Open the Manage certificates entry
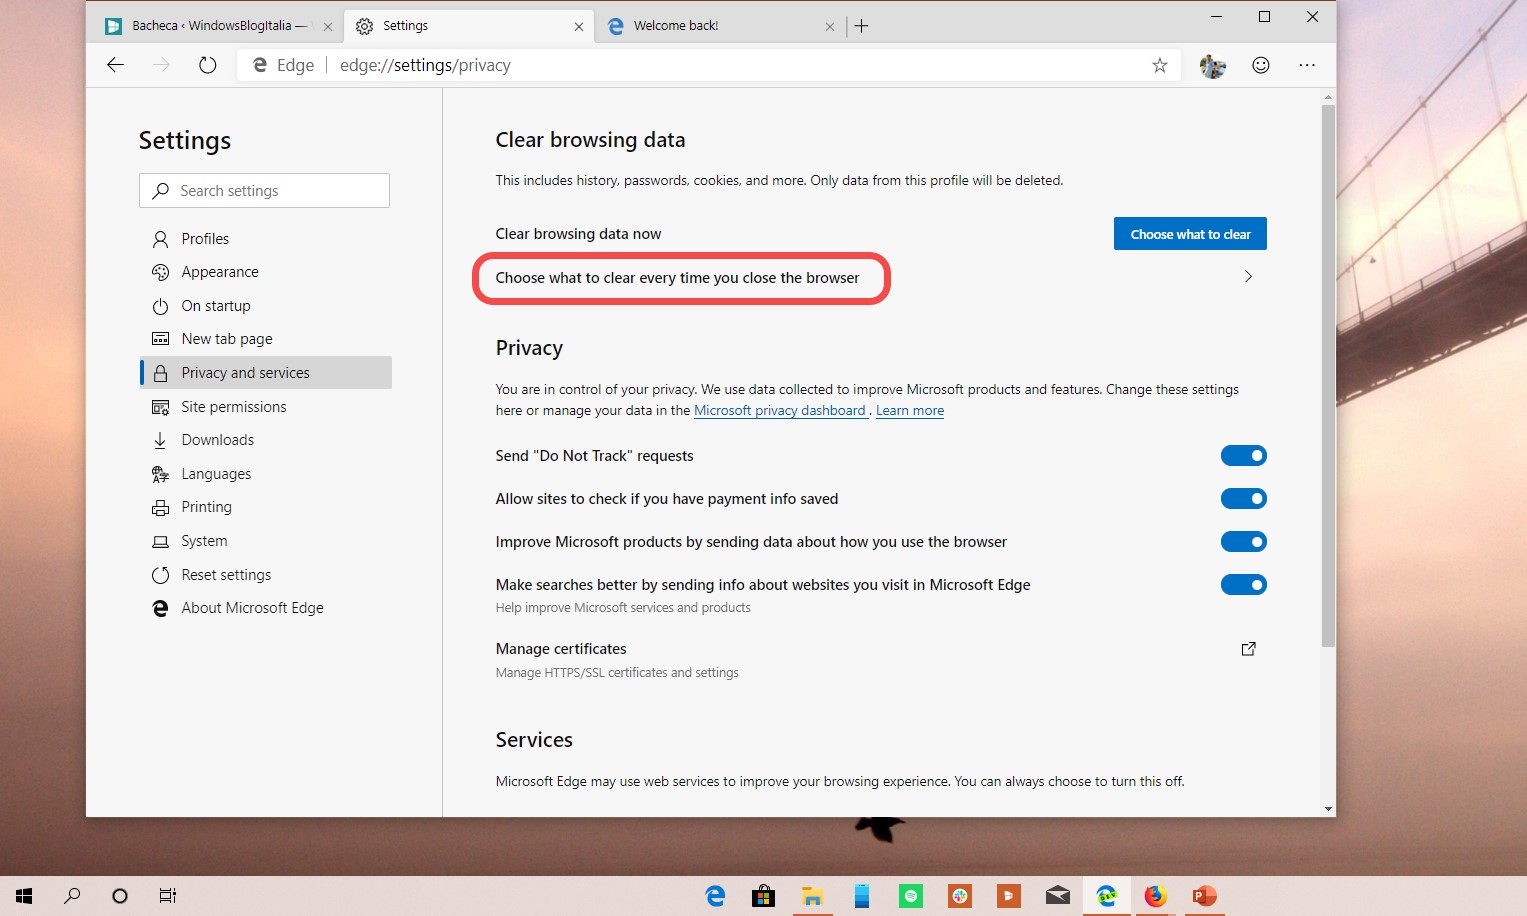 tap(881, 660)
